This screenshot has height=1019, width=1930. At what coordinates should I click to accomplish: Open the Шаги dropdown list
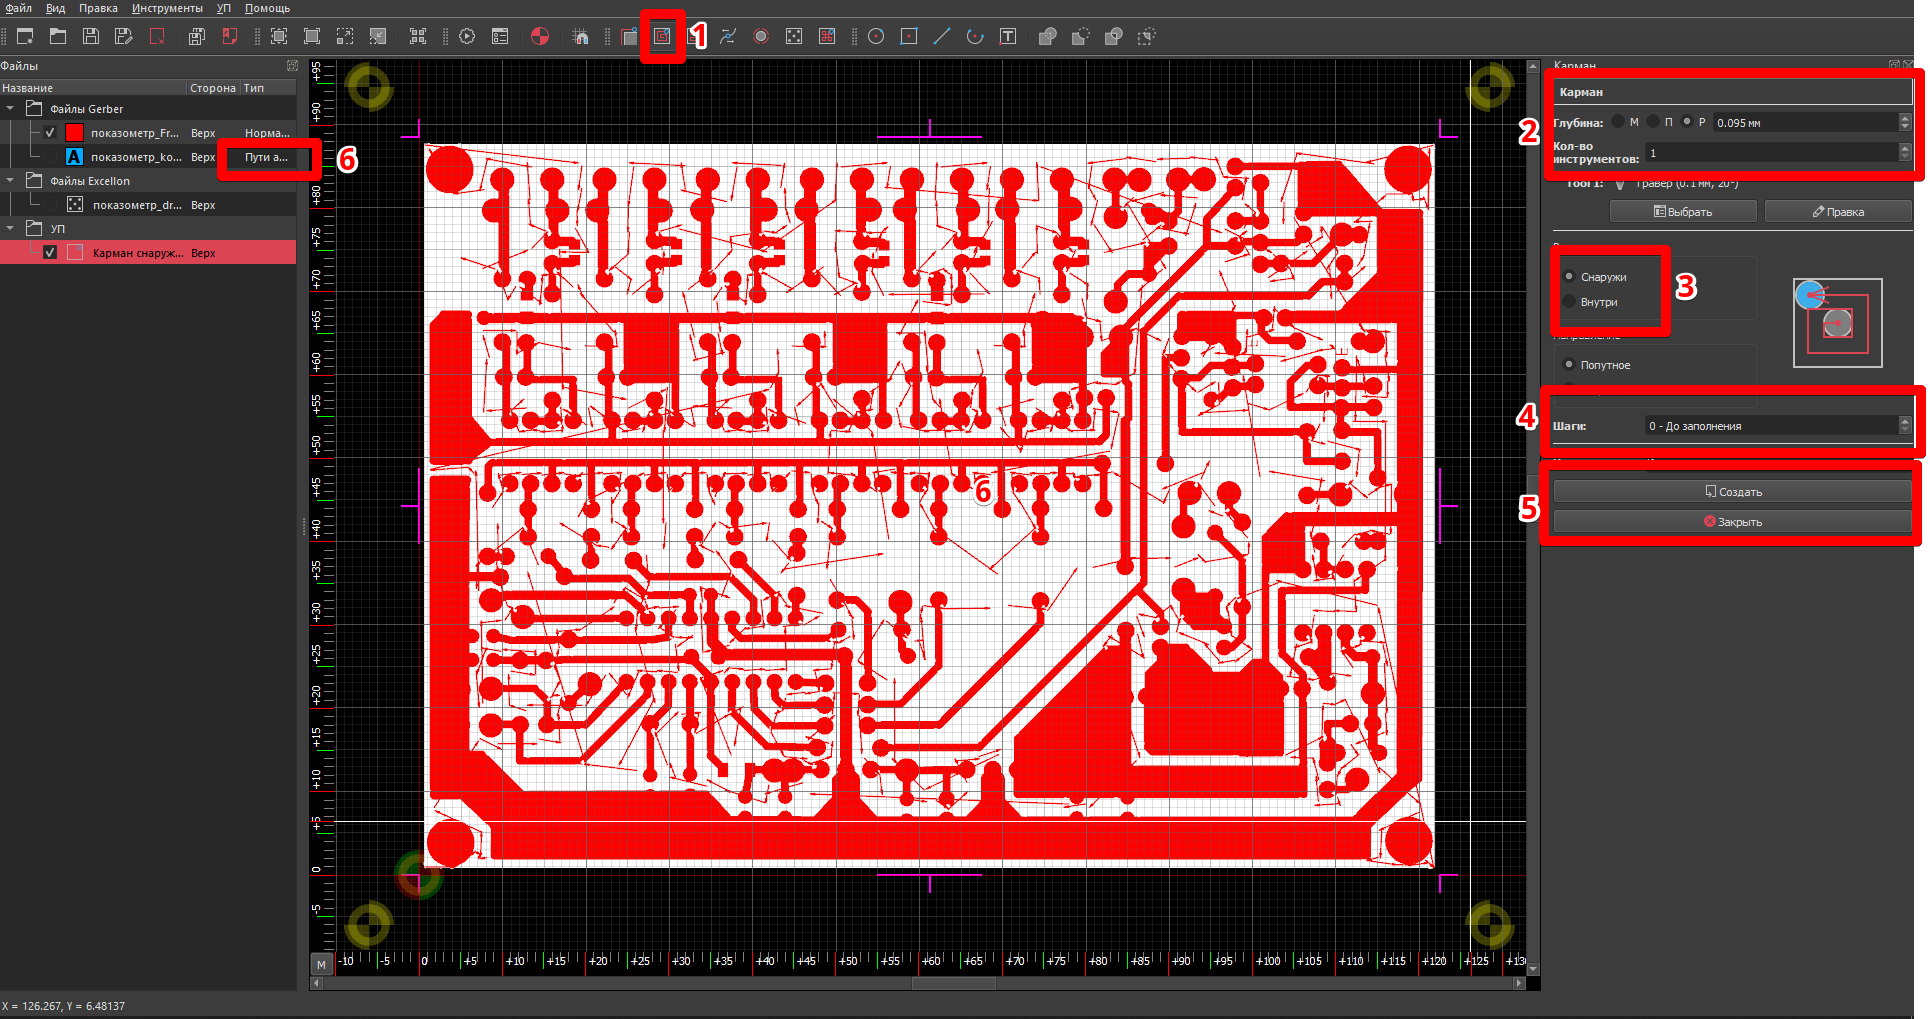[1778, 426]
